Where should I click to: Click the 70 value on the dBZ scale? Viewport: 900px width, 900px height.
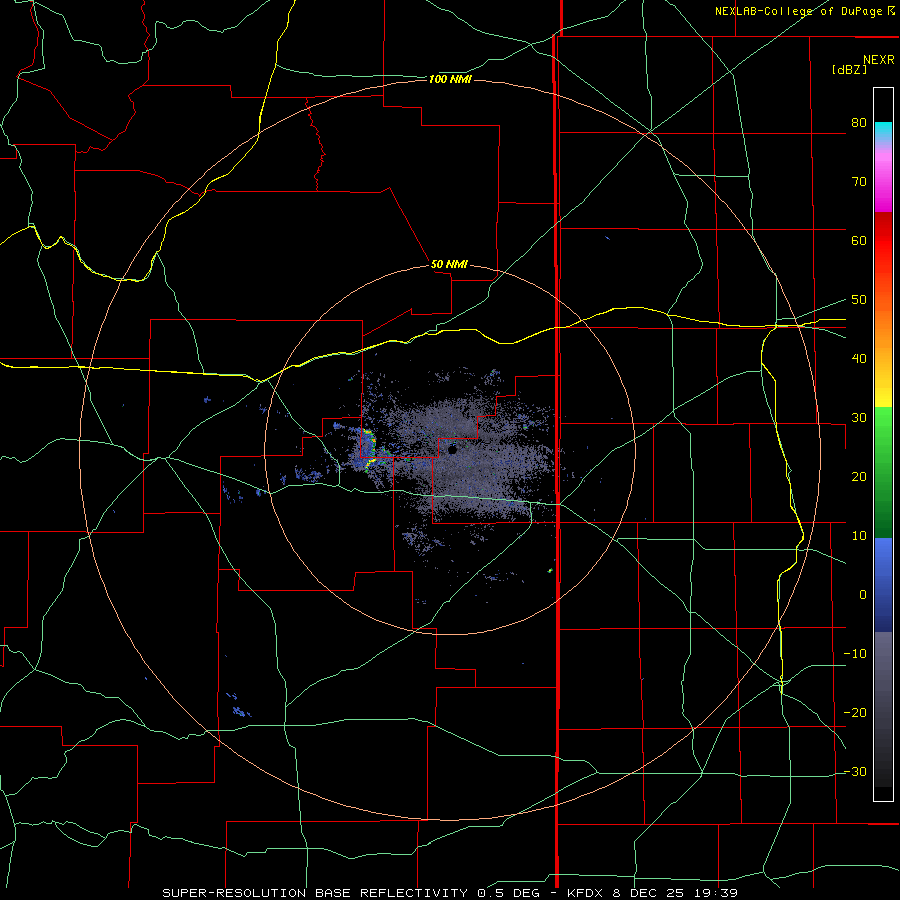[859, 182]
